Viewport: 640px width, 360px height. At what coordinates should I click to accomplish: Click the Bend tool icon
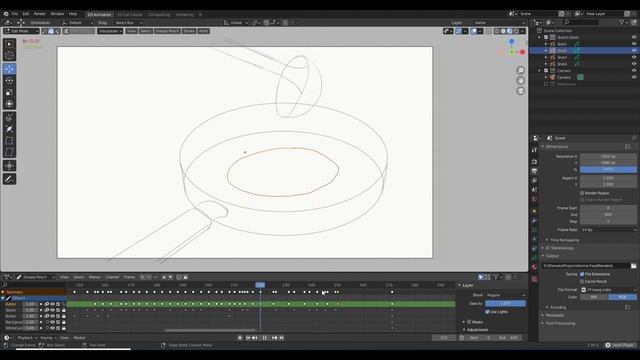(9, 141)
